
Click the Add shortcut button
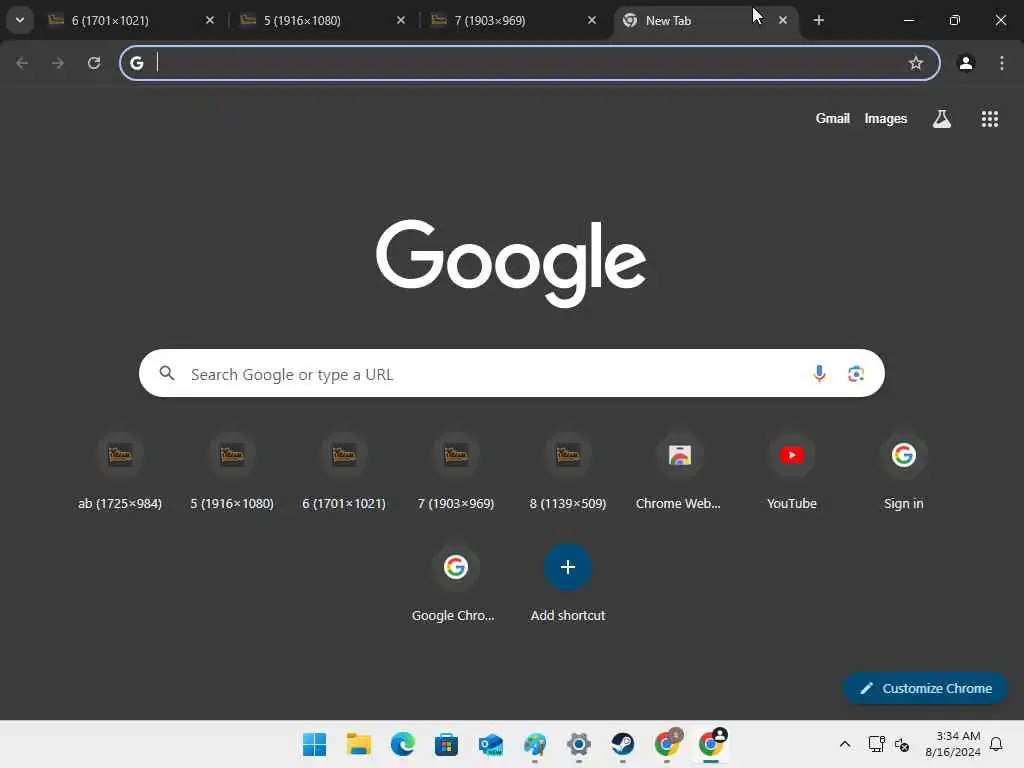pyautogui.click(x=568, y=583)
